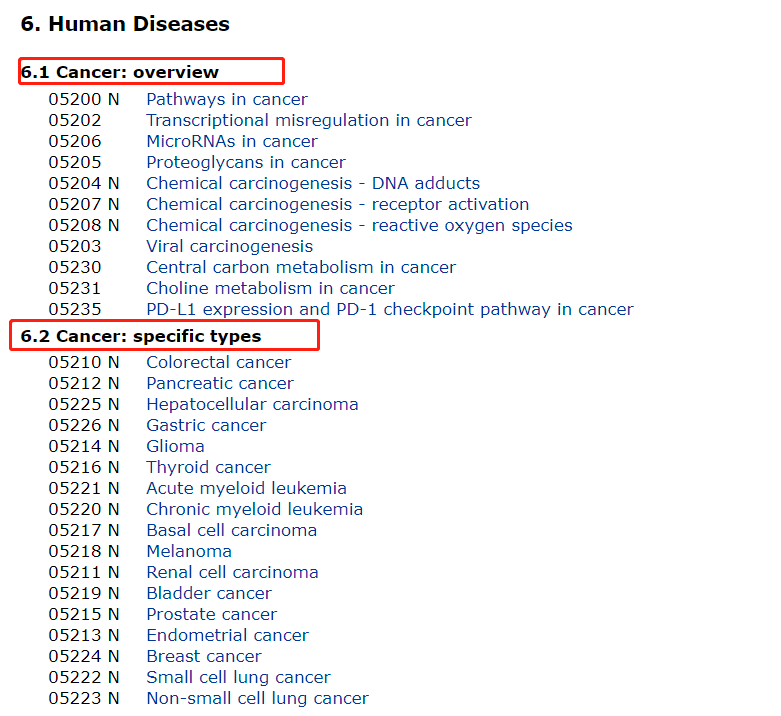Open Chemical carcinogenesis - receptor activation
781x716 pixels.
338,204
